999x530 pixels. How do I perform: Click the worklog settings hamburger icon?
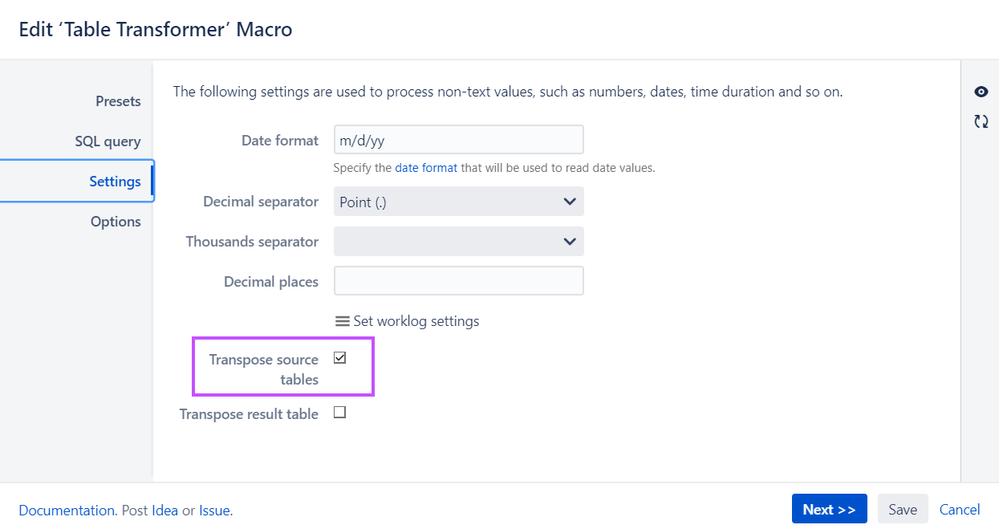pos(342,321)
